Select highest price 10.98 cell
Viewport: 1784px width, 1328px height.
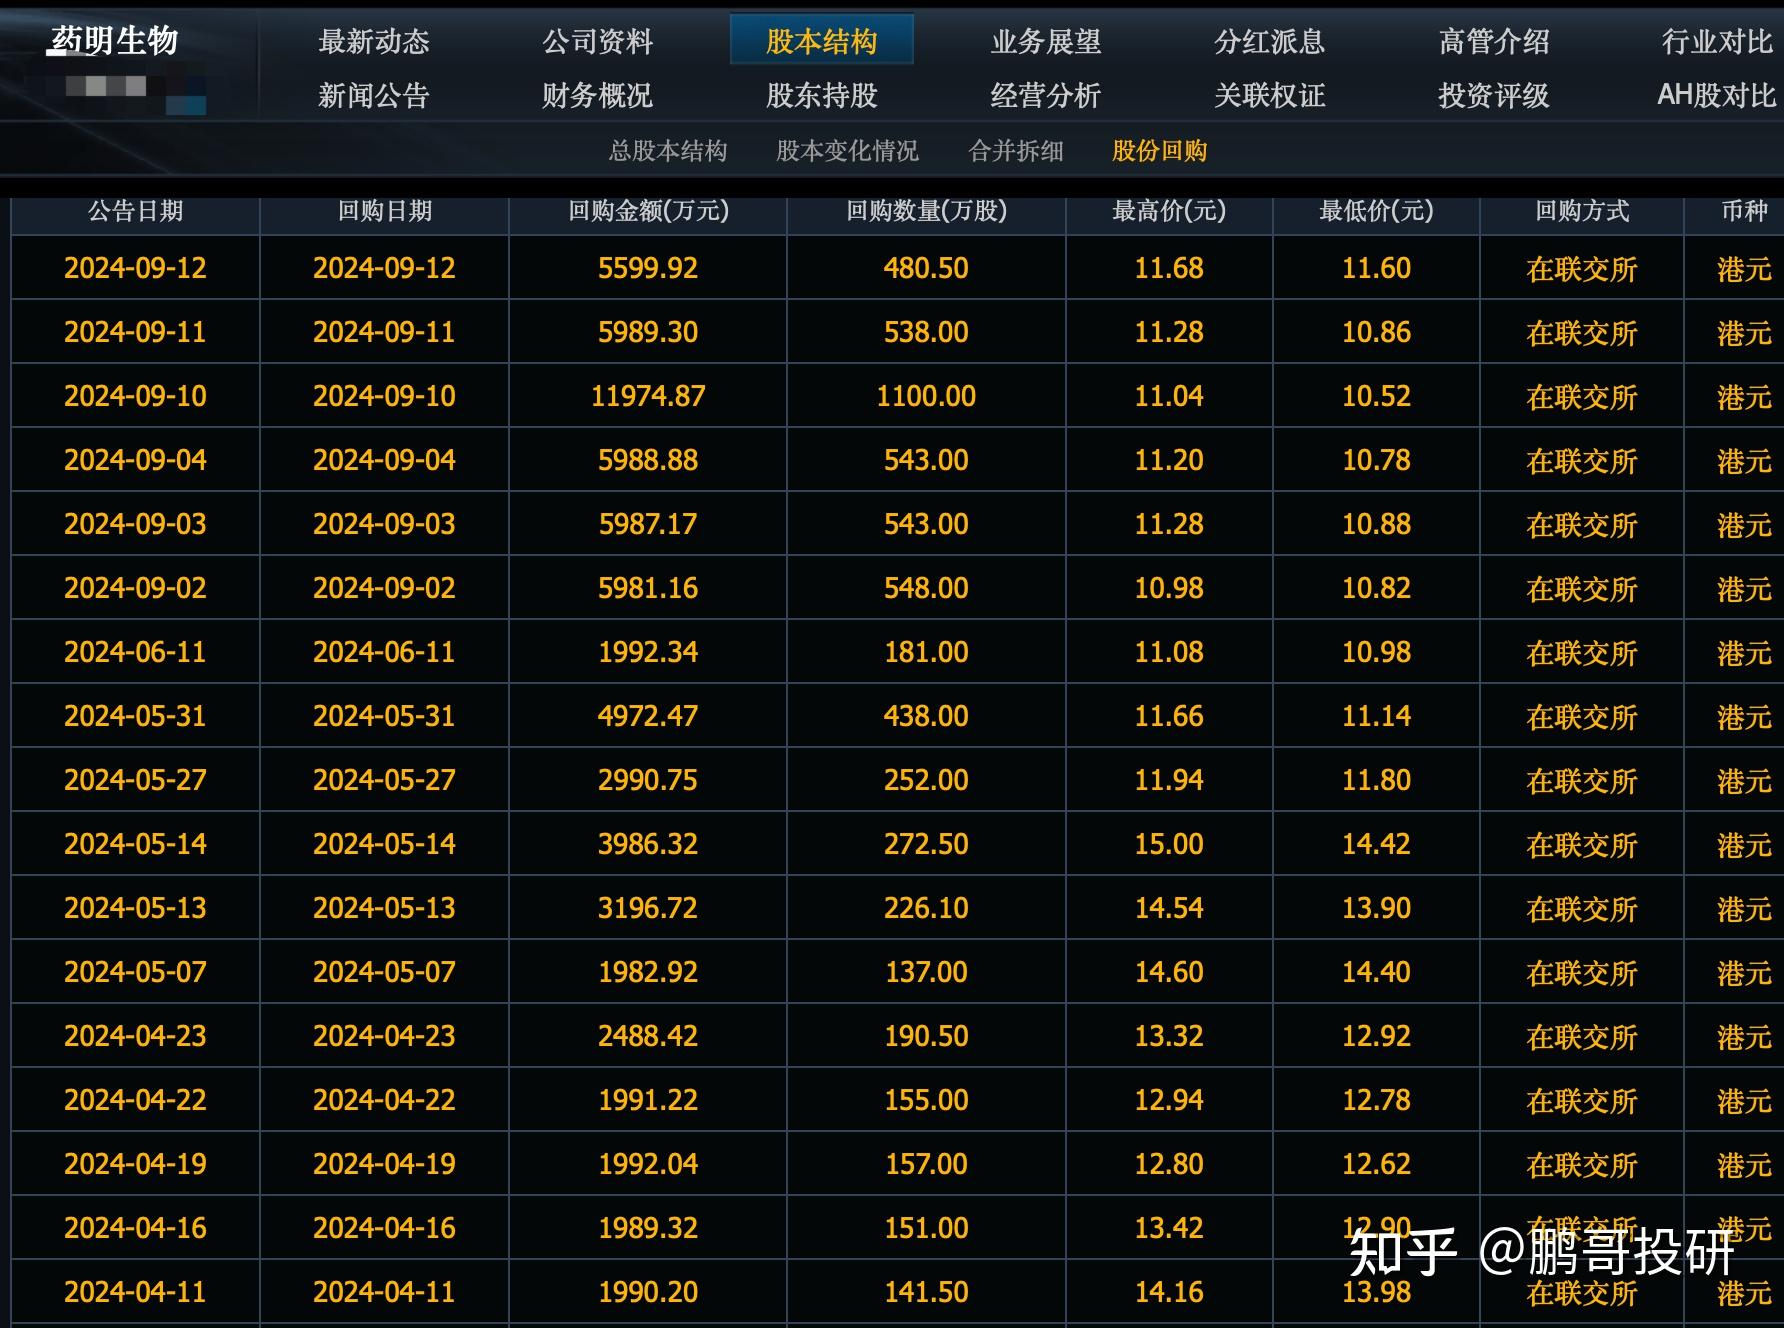[x=1169, y=588]
